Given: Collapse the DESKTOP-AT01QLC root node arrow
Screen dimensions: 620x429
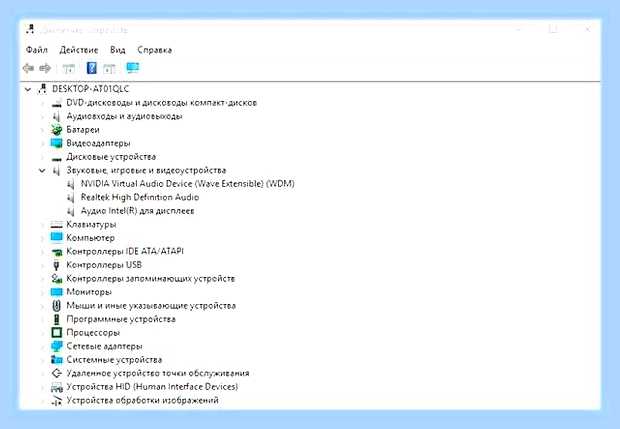Looking at the screenshot, I should (x=28, y=89).
